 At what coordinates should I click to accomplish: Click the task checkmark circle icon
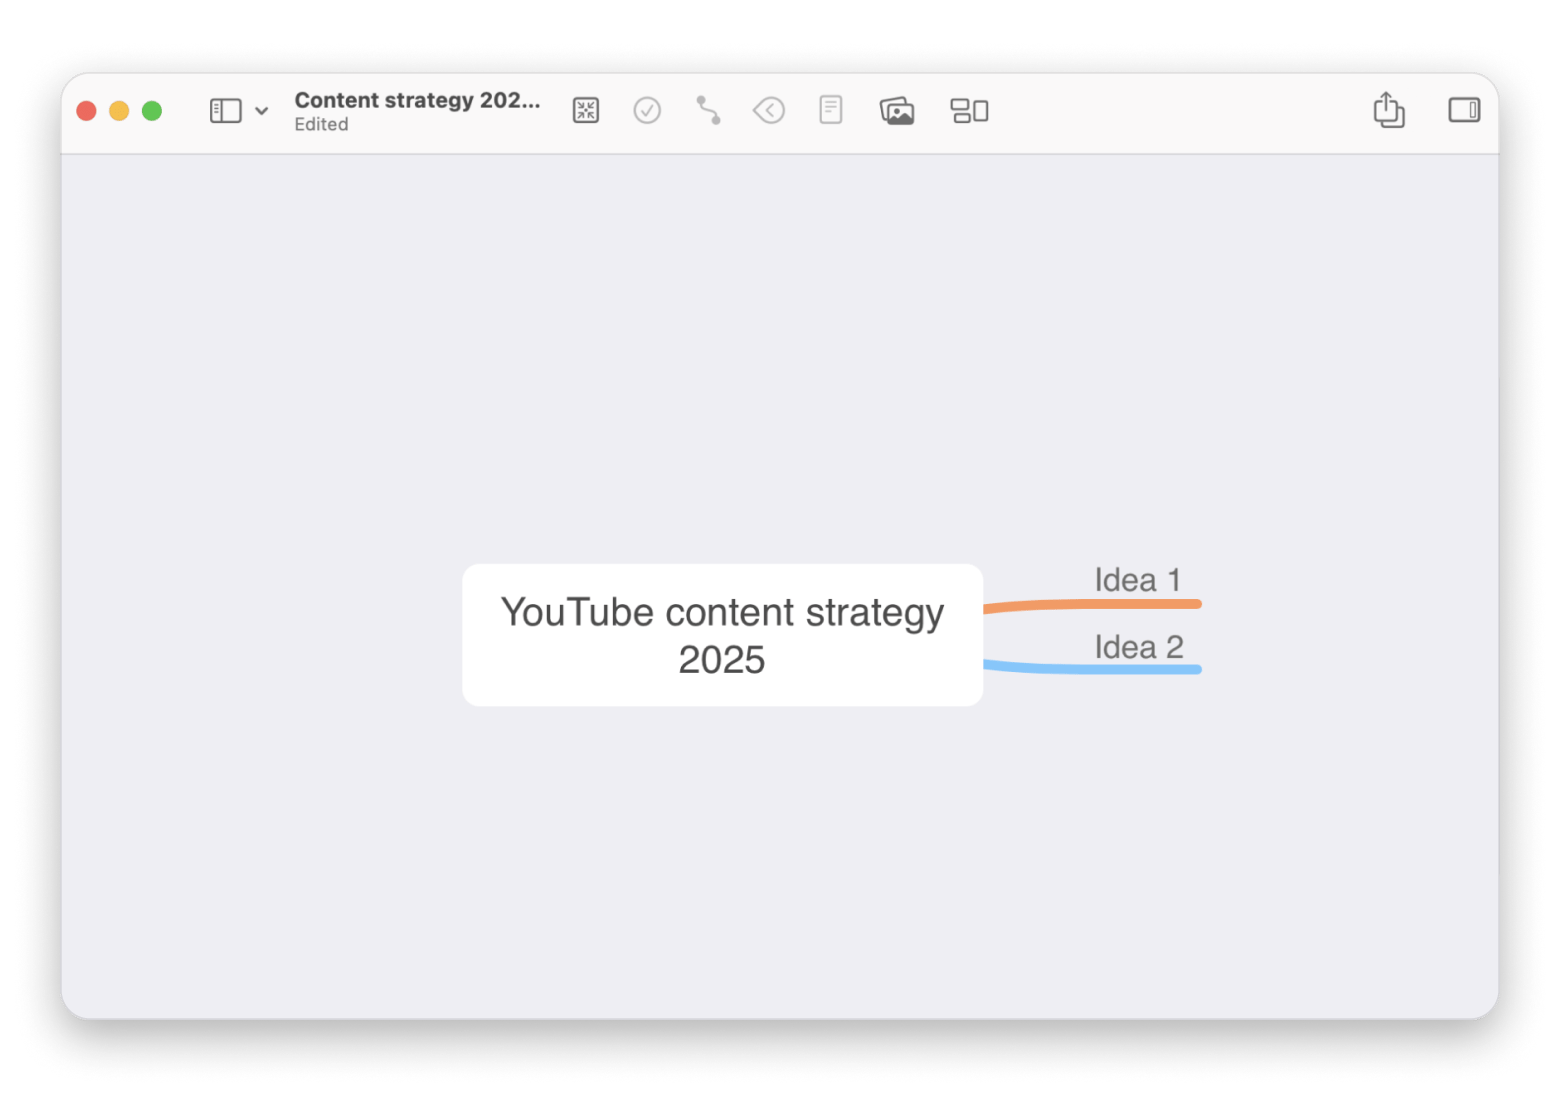[647, 111]
